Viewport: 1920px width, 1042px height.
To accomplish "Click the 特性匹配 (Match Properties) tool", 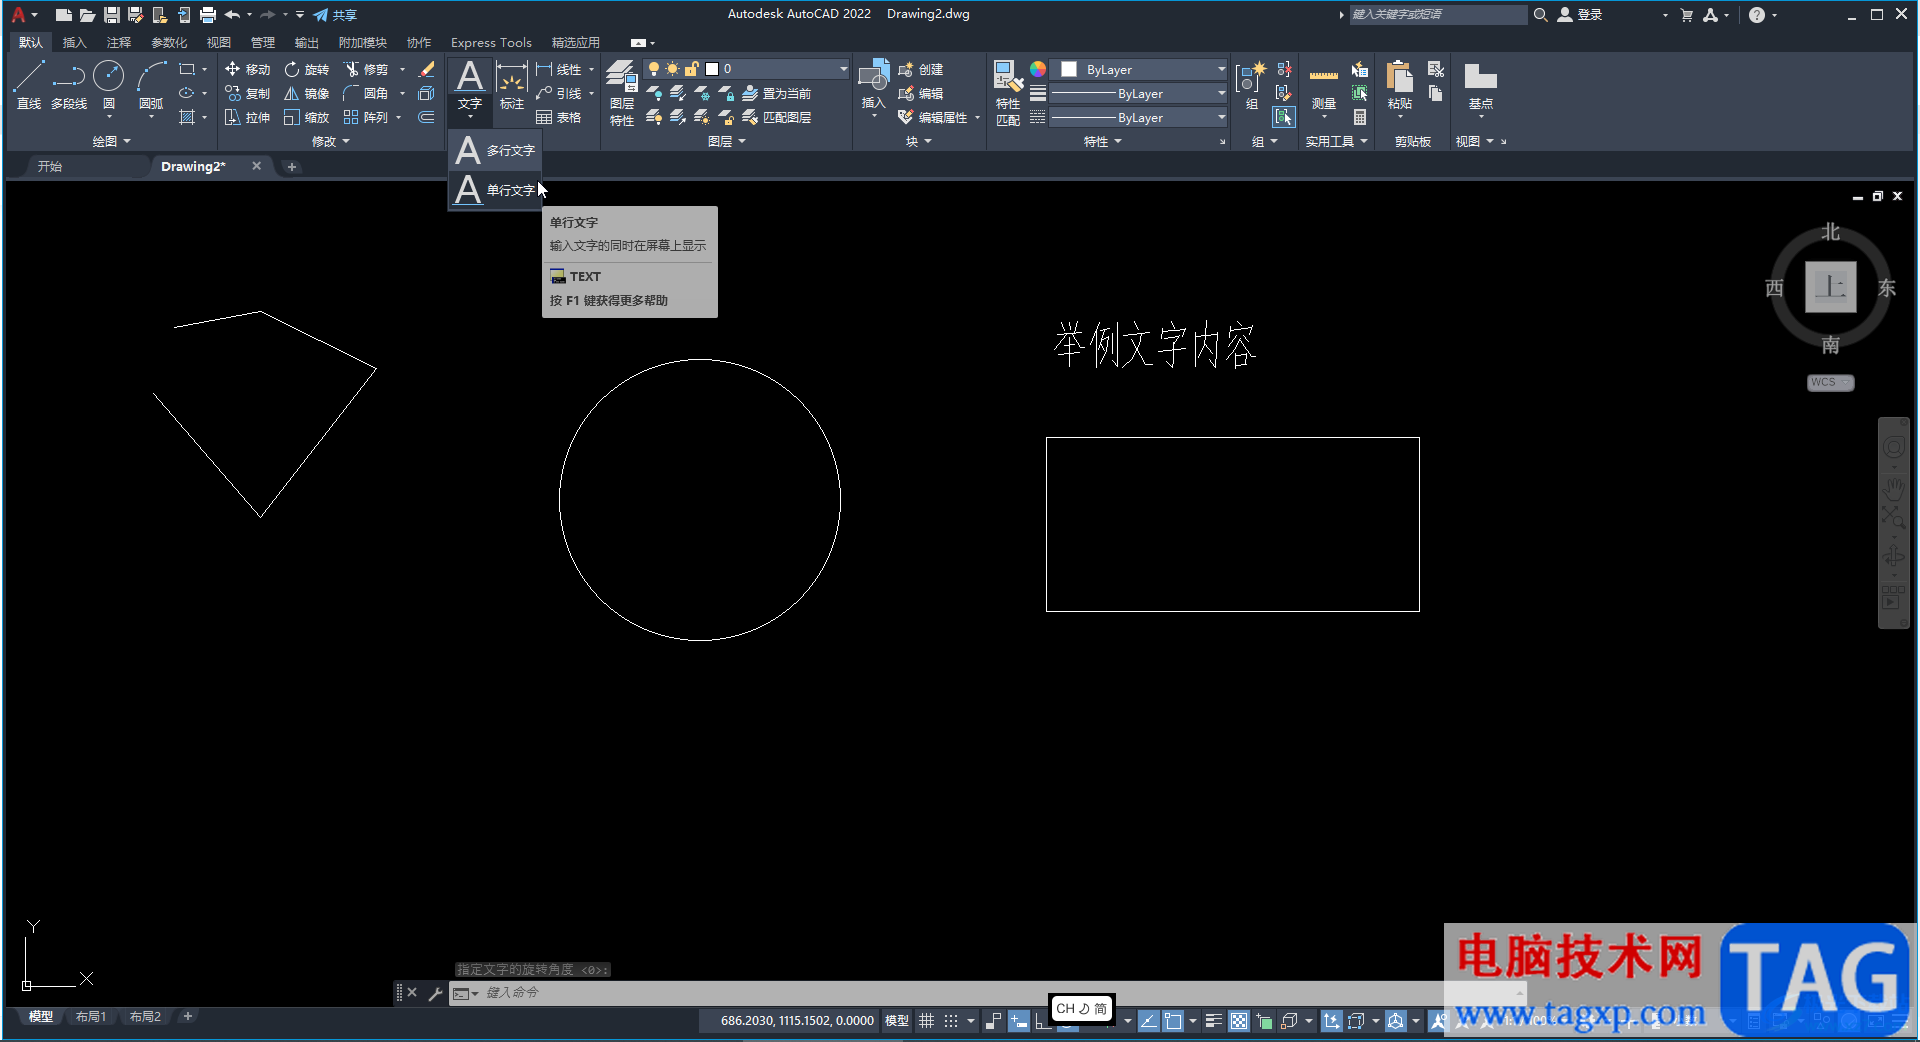I will (x=1007, y=93).
